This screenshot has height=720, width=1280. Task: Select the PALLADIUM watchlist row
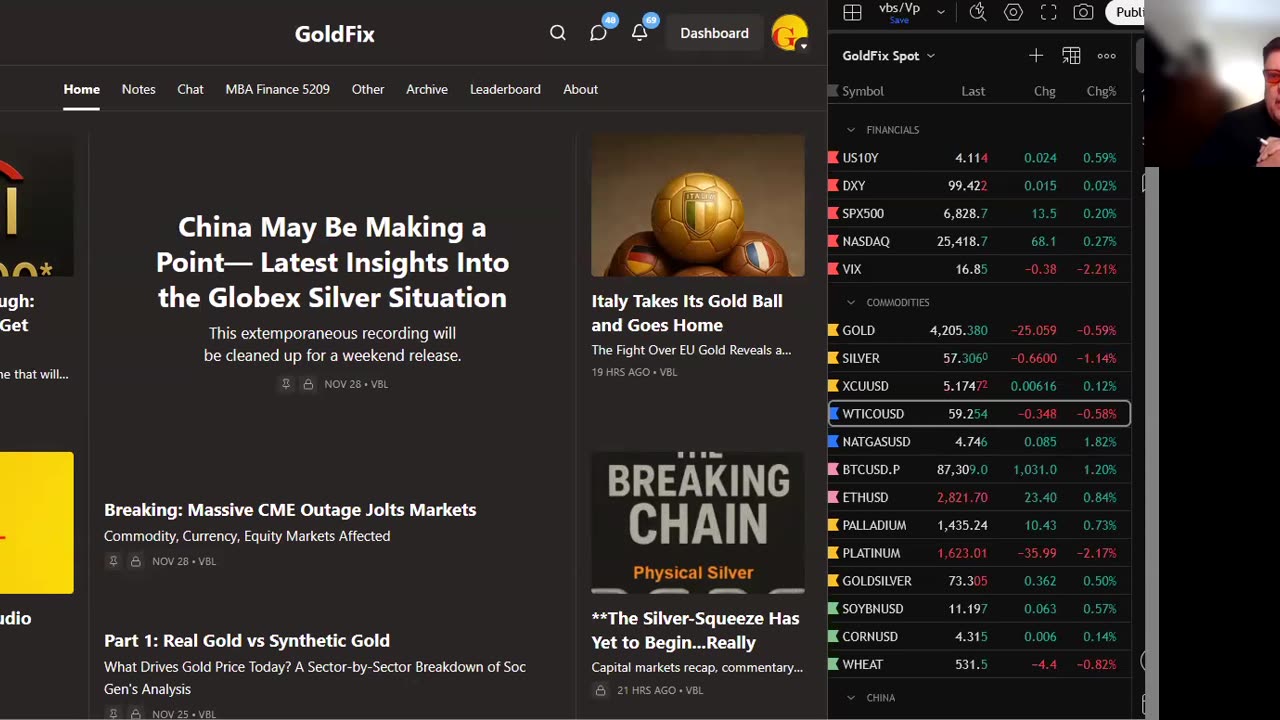coord(980,525)
